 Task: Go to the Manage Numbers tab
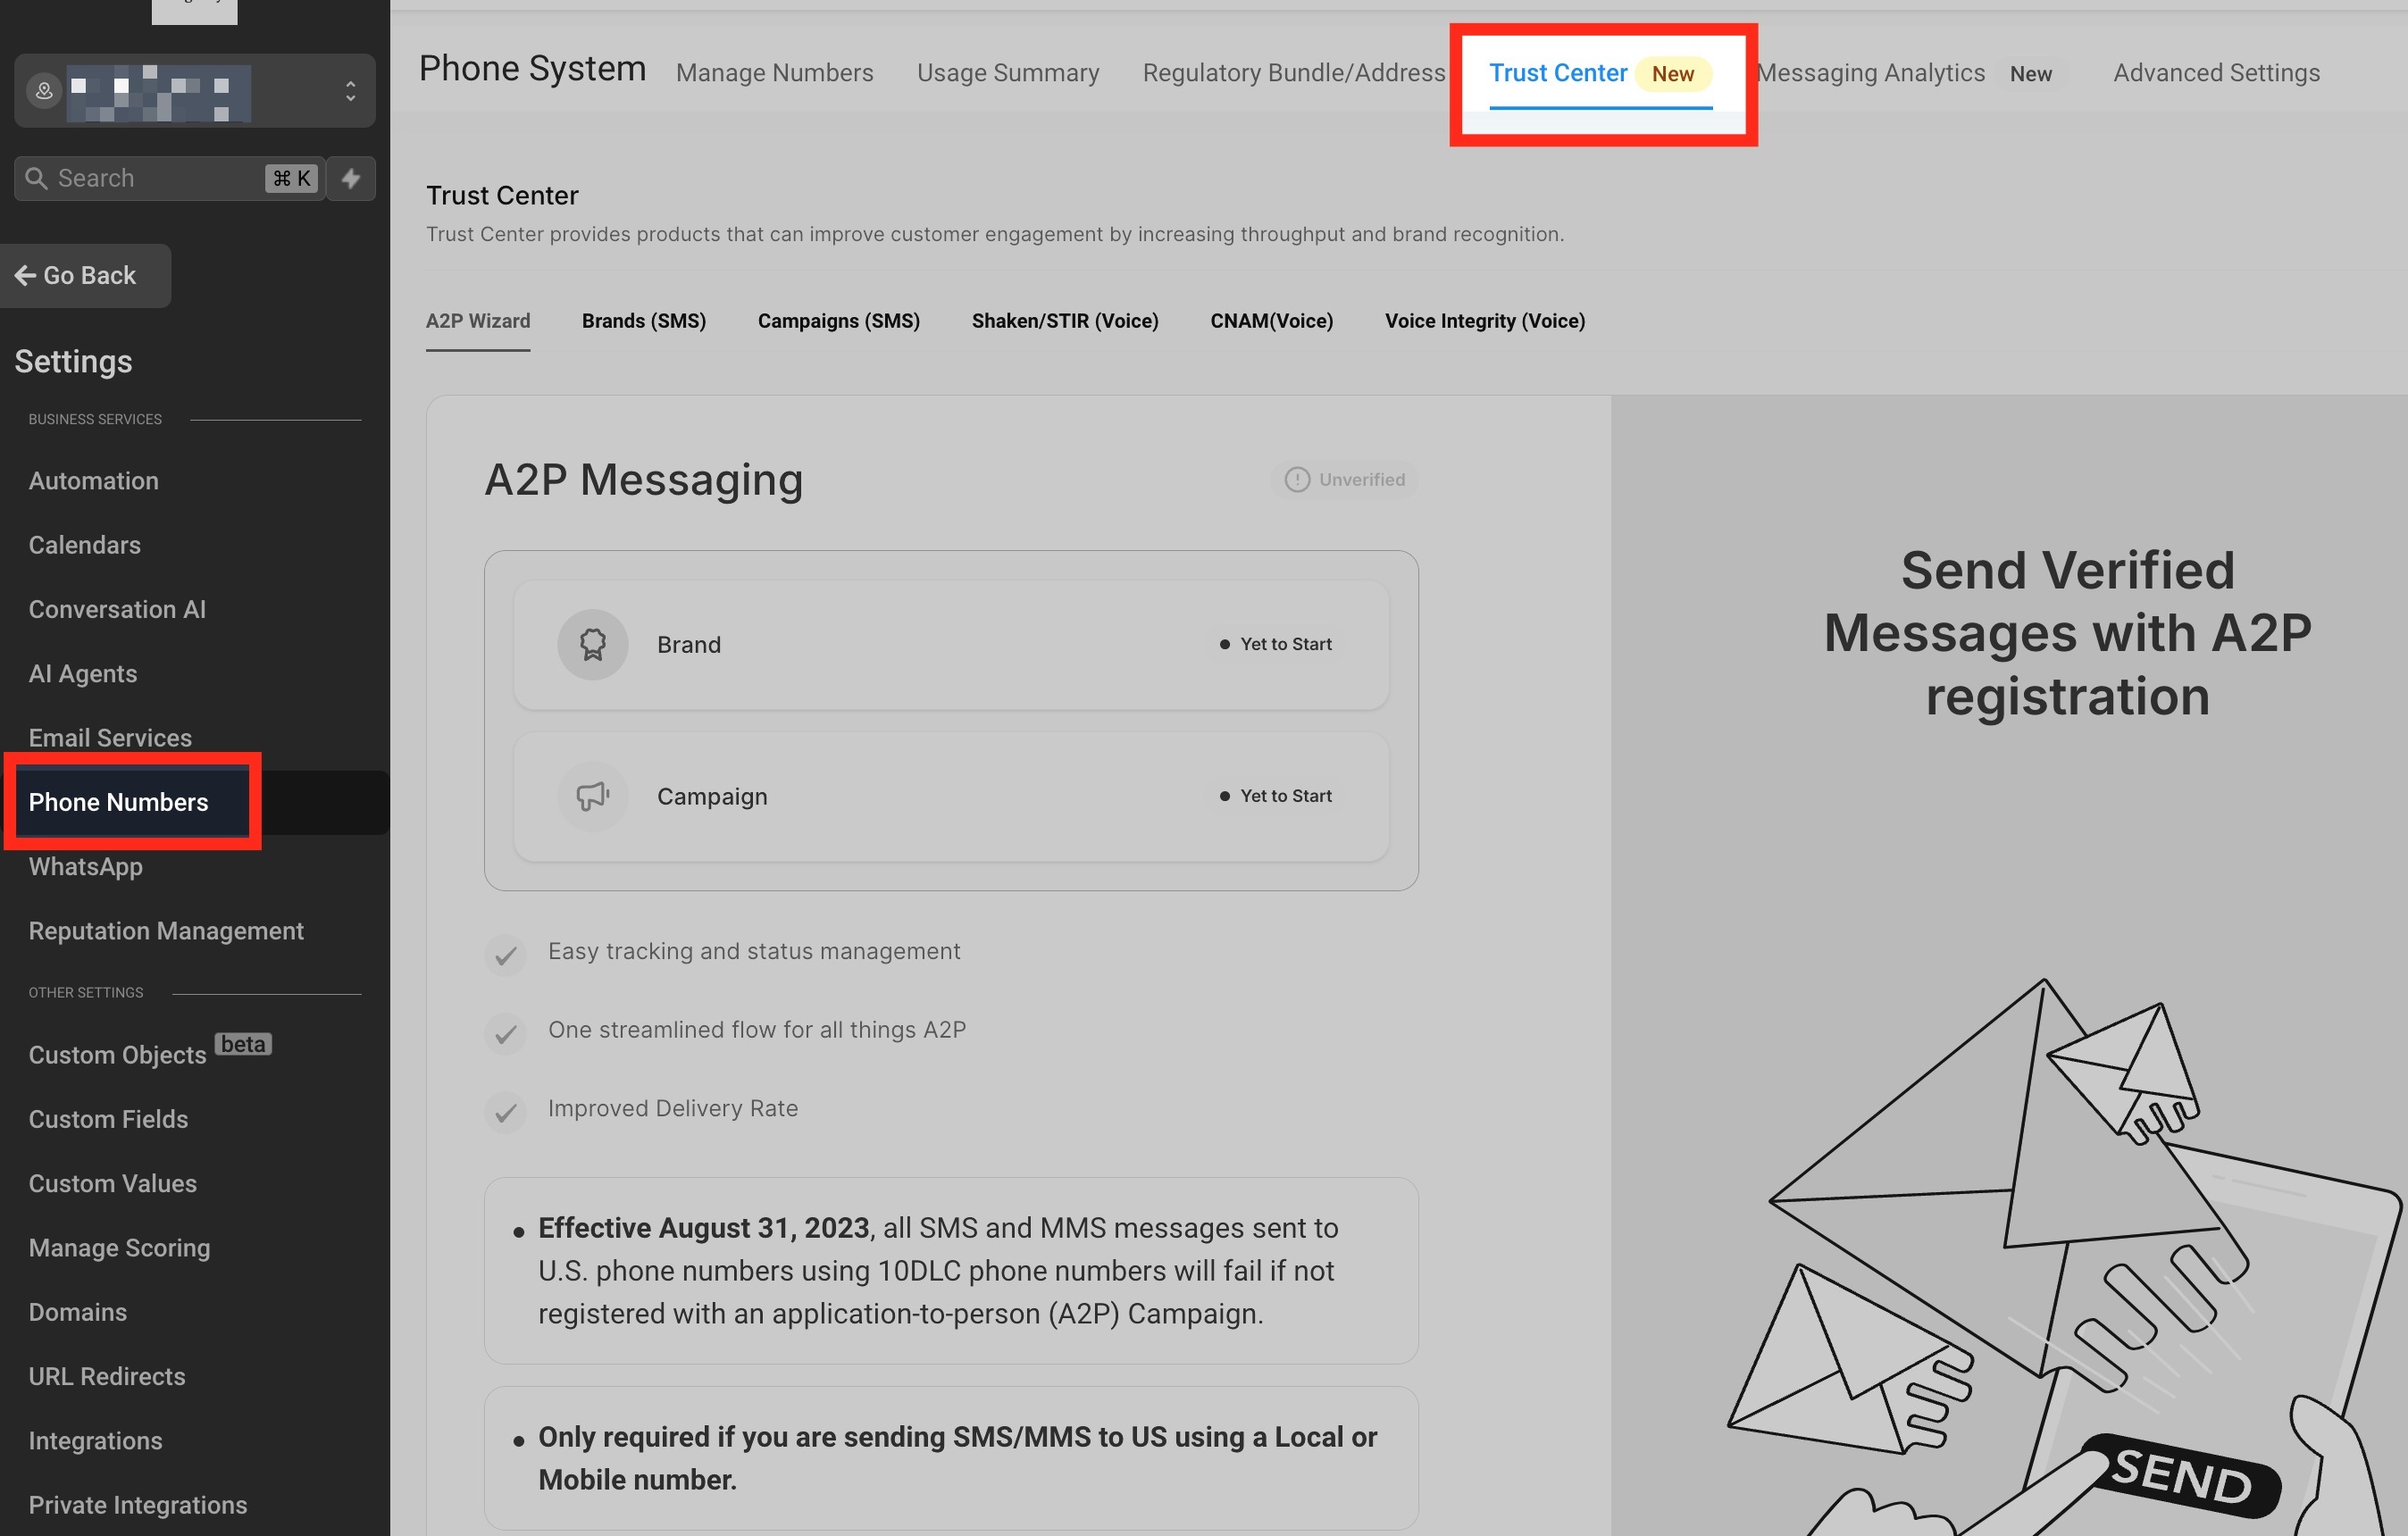pos(774,73)
